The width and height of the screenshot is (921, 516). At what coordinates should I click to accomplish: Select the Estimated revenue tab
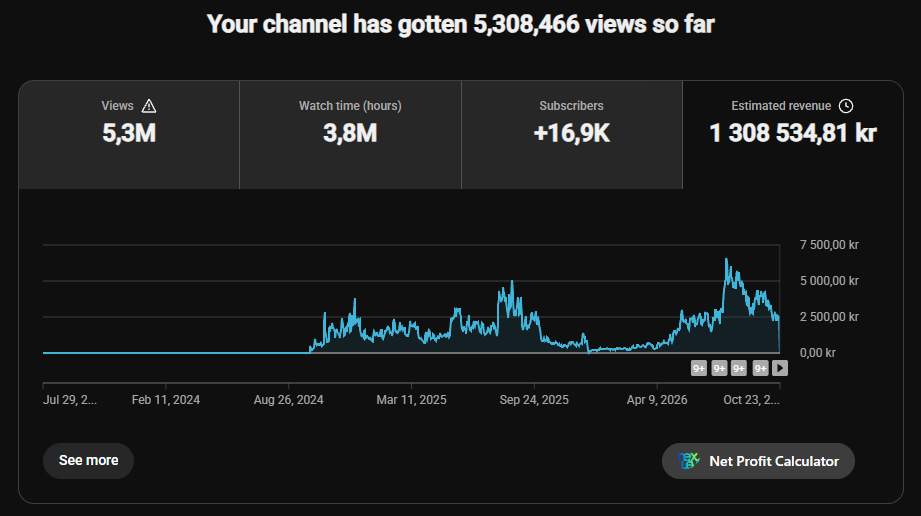792,135
